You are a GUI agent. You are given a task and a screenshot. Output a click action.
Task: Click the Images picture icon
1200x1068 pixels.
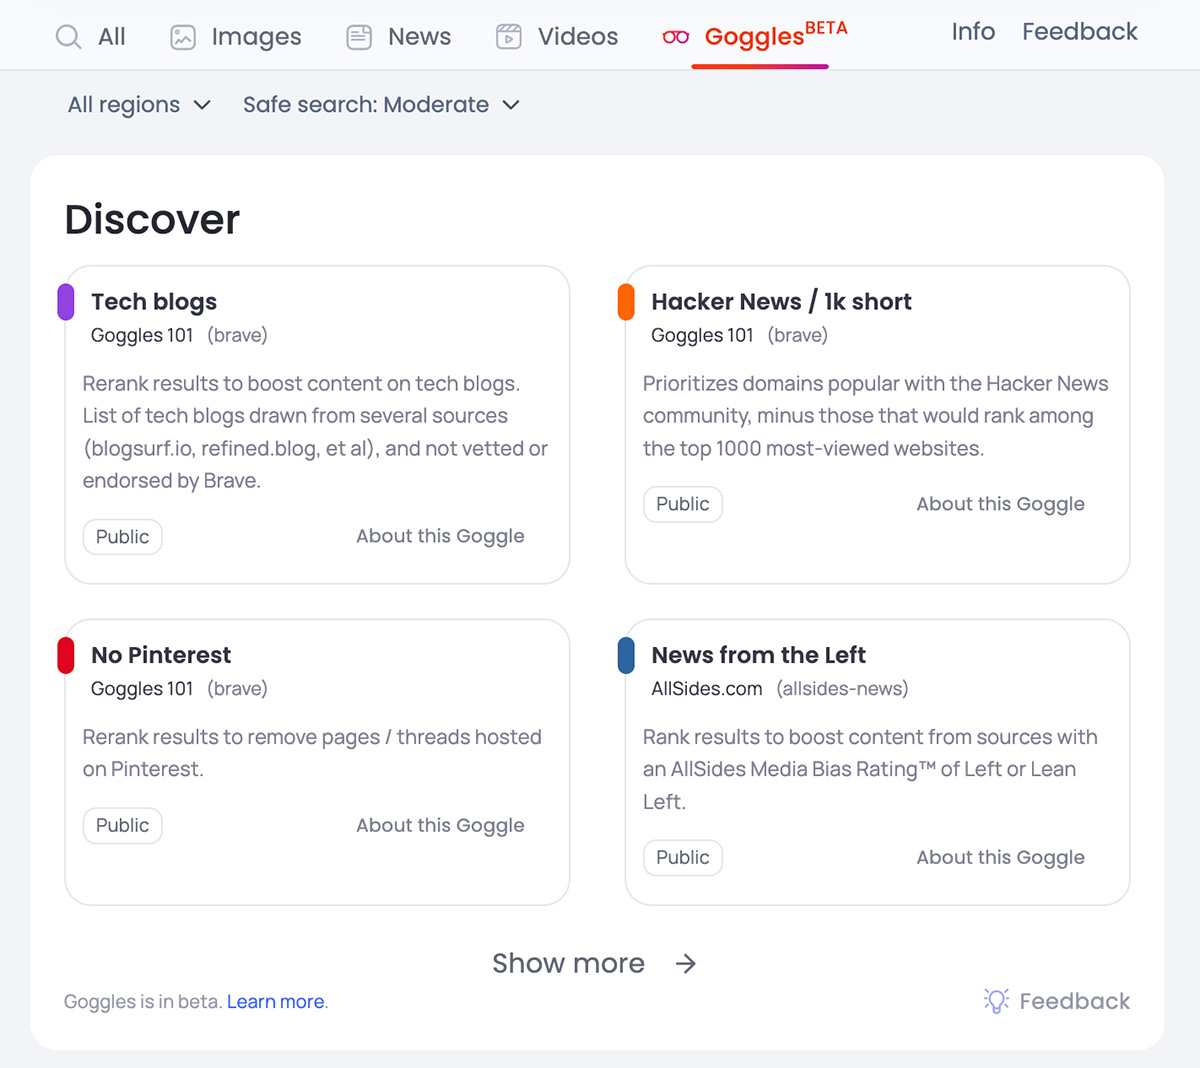(183, 38)
